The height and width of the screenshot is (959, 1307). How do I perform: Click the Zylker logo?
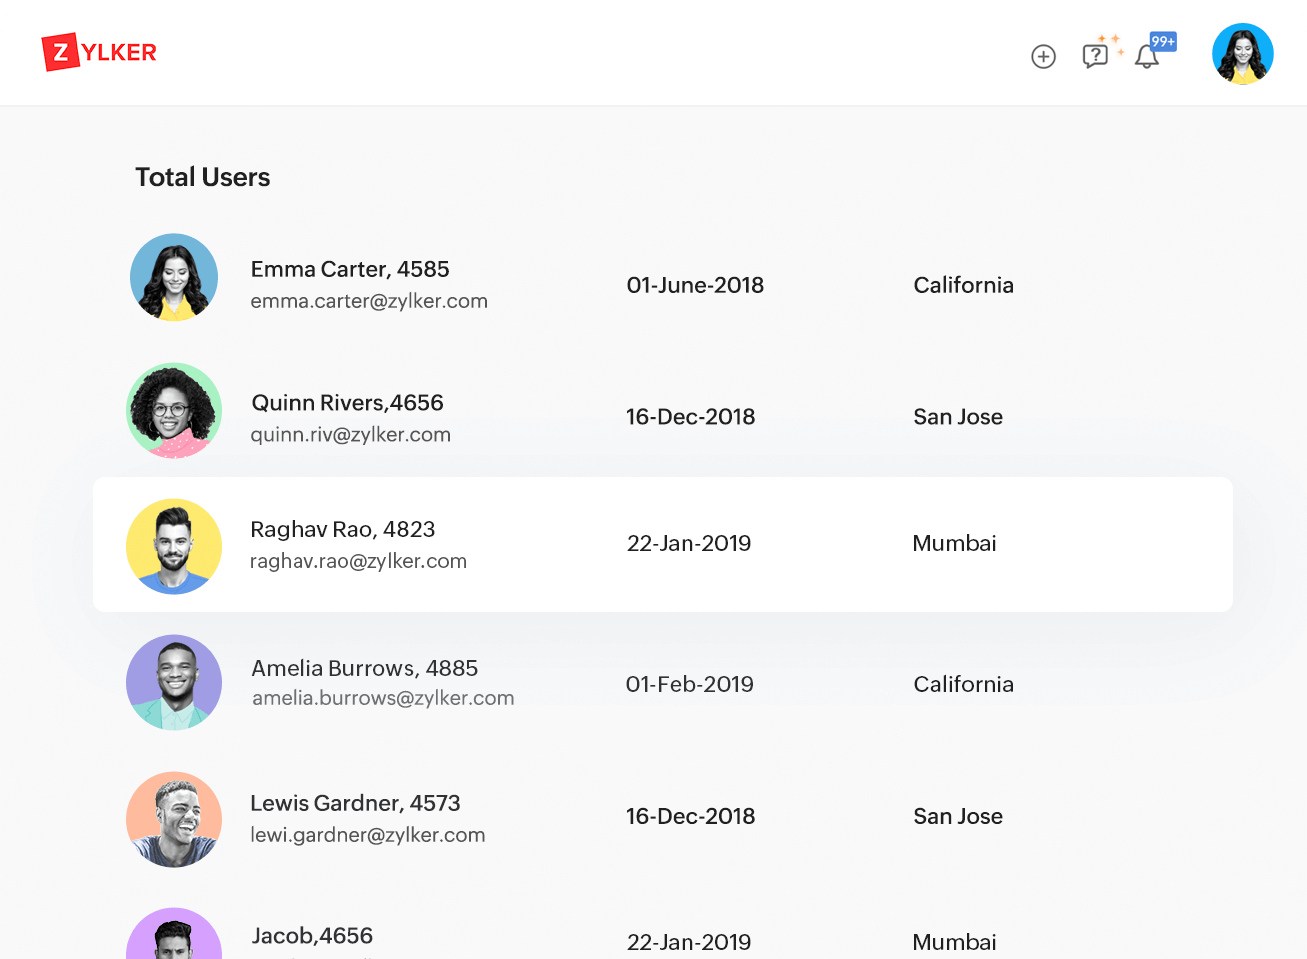(x=99, y=53)
